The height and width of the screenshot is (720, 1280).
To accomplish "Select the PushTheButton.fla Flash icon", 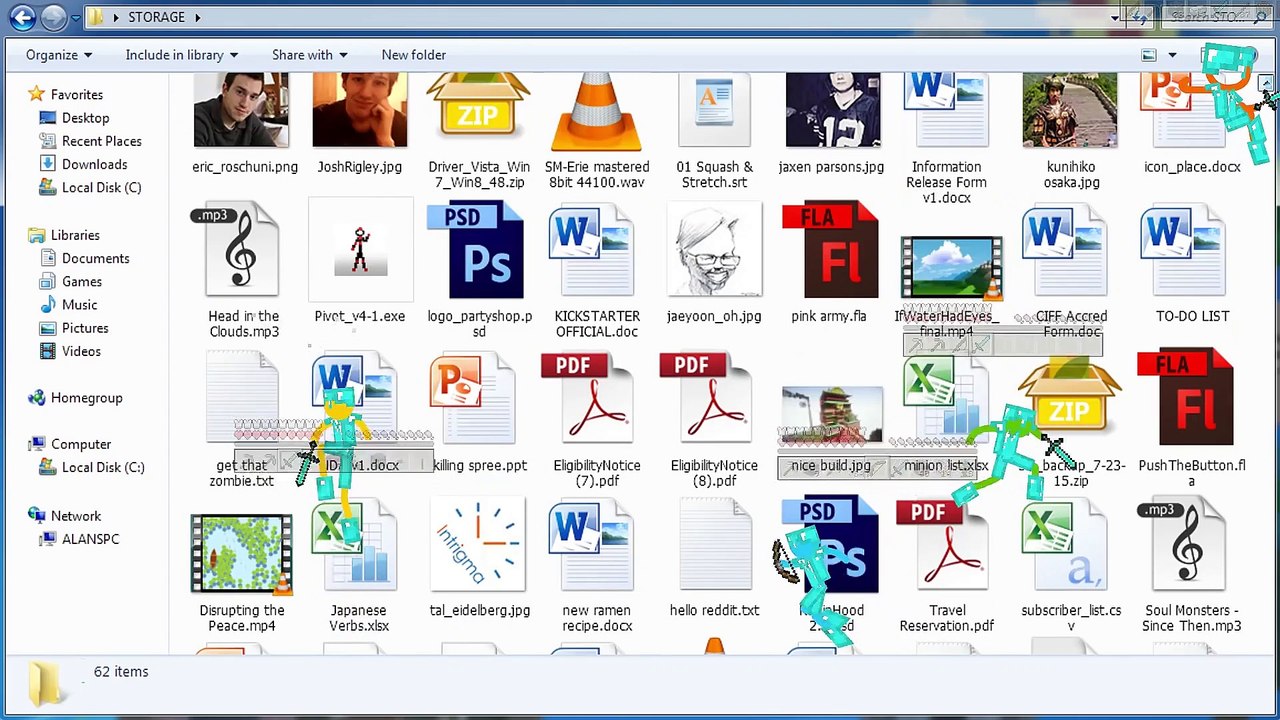I will (1186, 398).
